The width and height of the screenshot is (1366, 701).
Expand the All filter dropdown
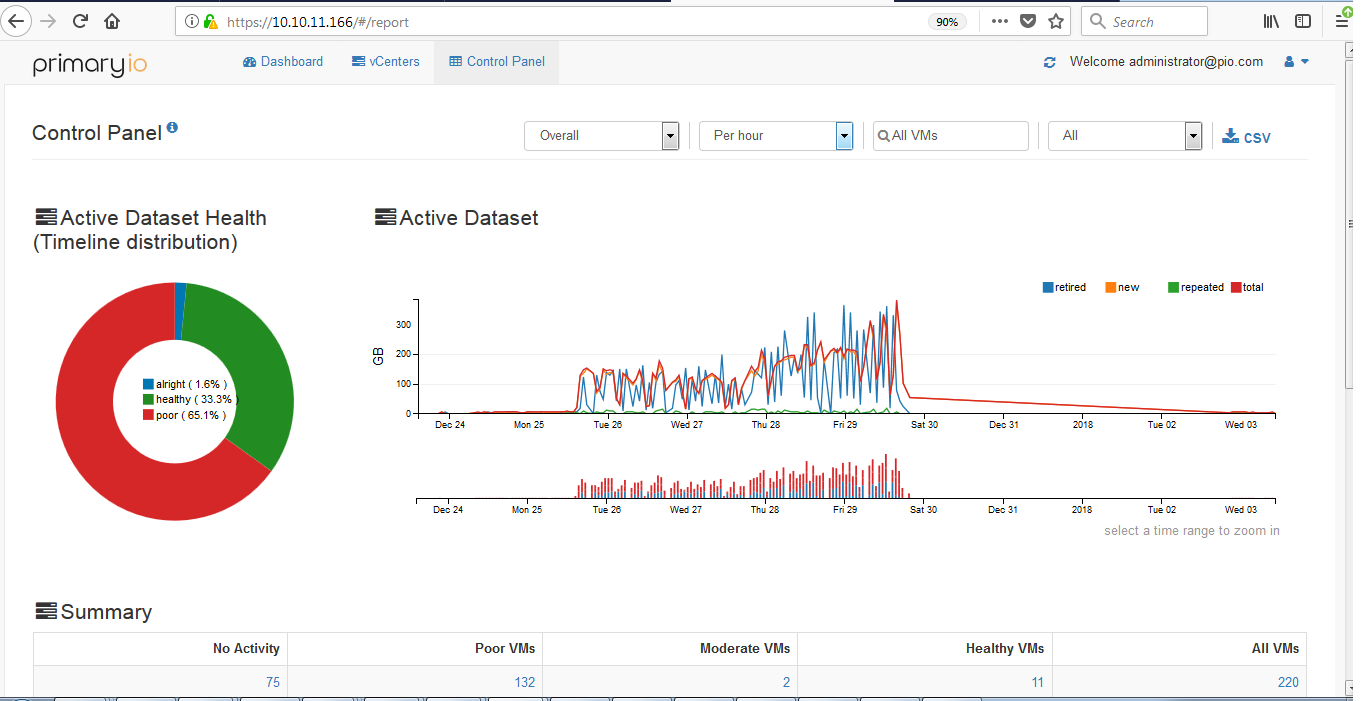pyautogui.click(x=1124, y=136)
